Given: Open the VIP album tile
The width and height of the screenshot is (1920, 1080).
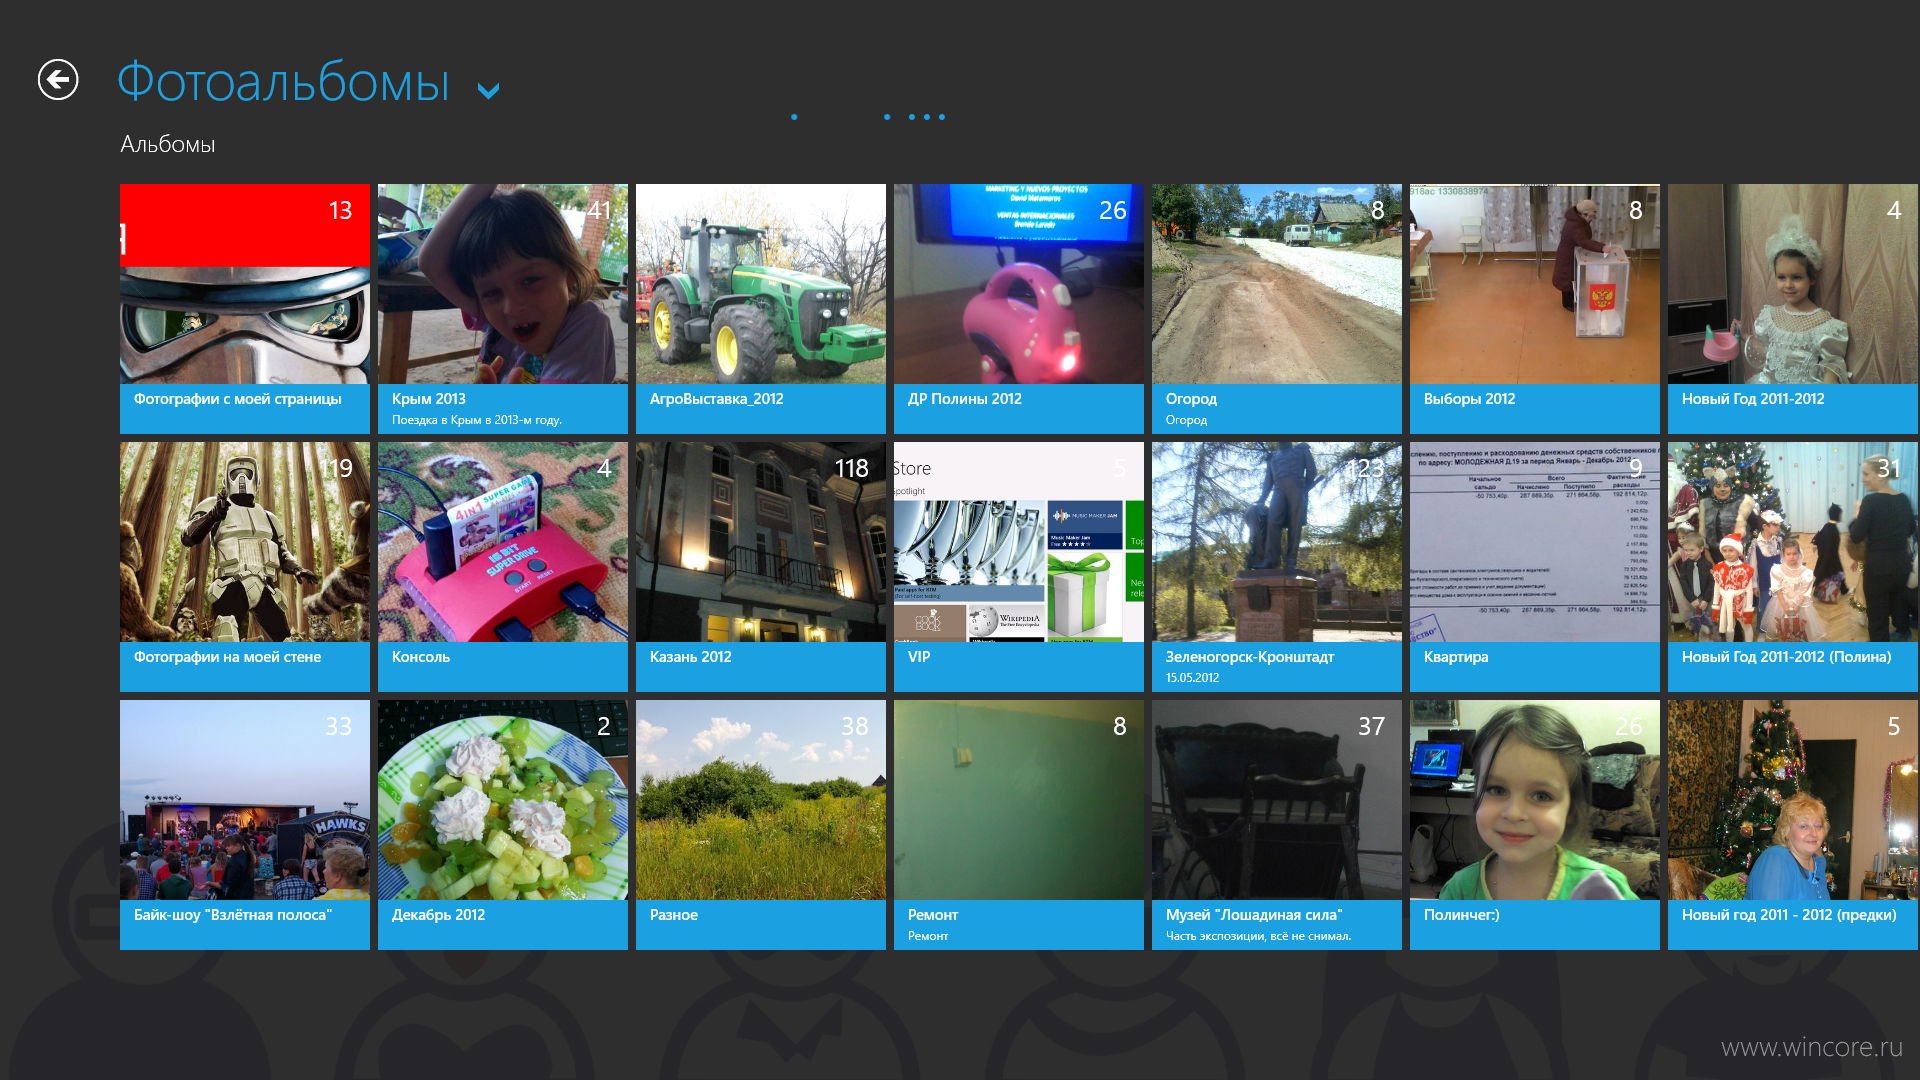Looking at the screenshot, I should pos(1019,566).
